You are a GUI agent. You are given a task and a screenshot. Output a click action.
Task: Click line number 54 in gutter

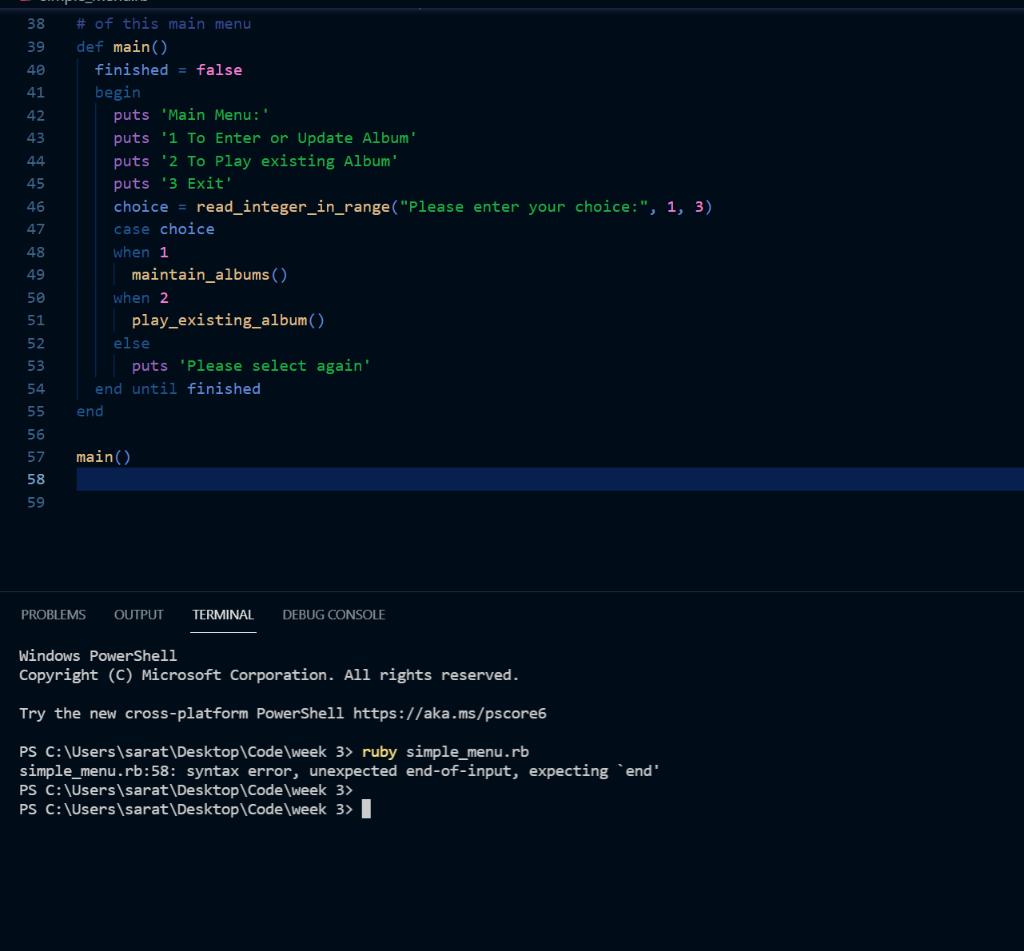[36, 389]
